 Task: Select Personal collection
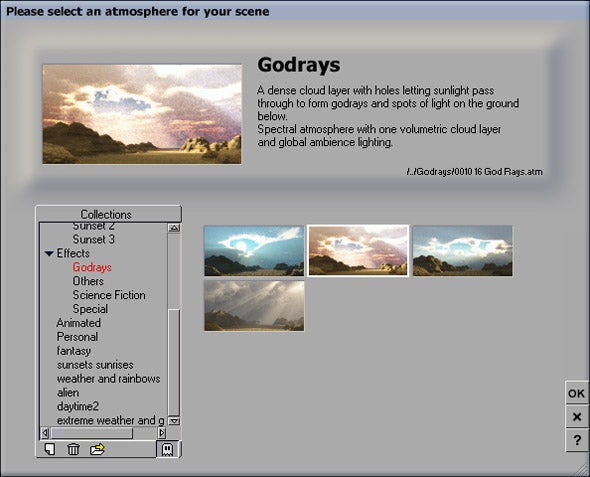pyautogui.click(x=78, y=337)
